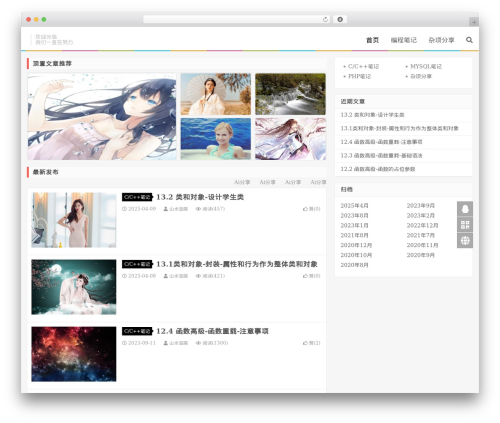Open recent post 12.4 函数高级-函数重载-注意事项 in sidebar
This screenshot has width=500, height=423.
coord(381,142)
